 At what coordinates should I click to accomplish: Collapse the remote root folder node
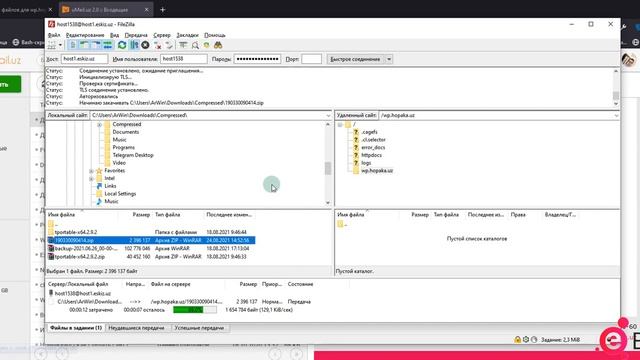coord(340,124)
